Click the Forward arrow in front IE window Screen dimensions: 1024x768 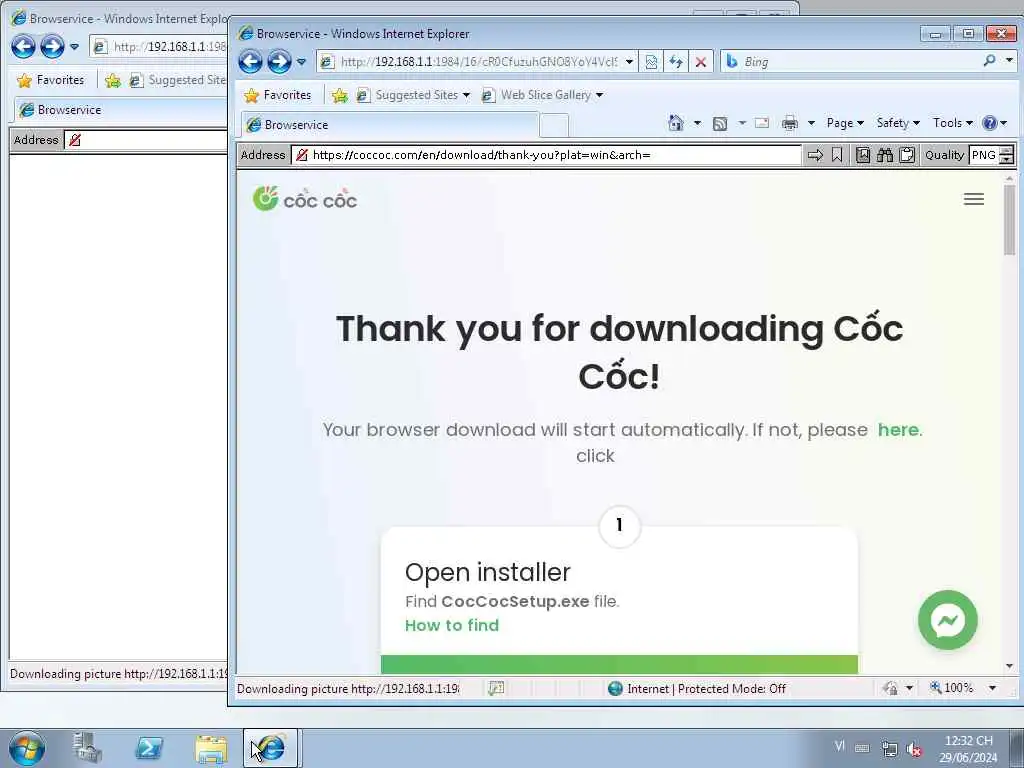click(279, 62)
